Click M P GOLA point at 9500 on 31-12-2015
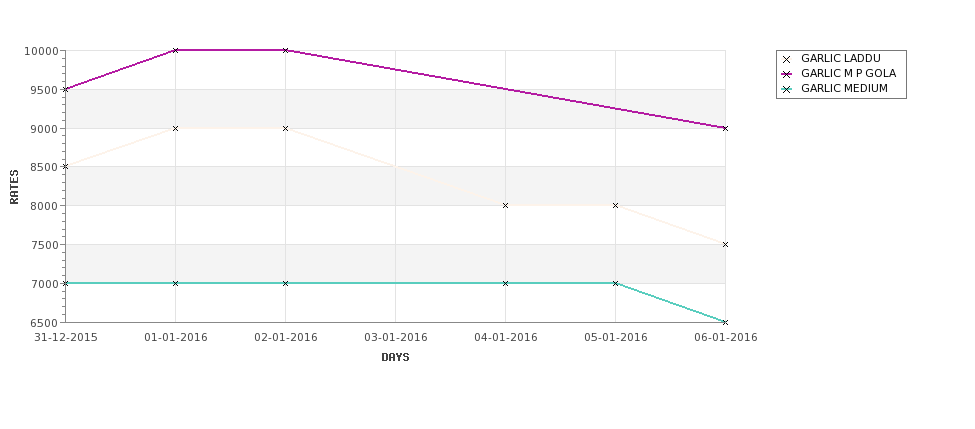This screenshot has width=975, height=429. coord(66,90)
